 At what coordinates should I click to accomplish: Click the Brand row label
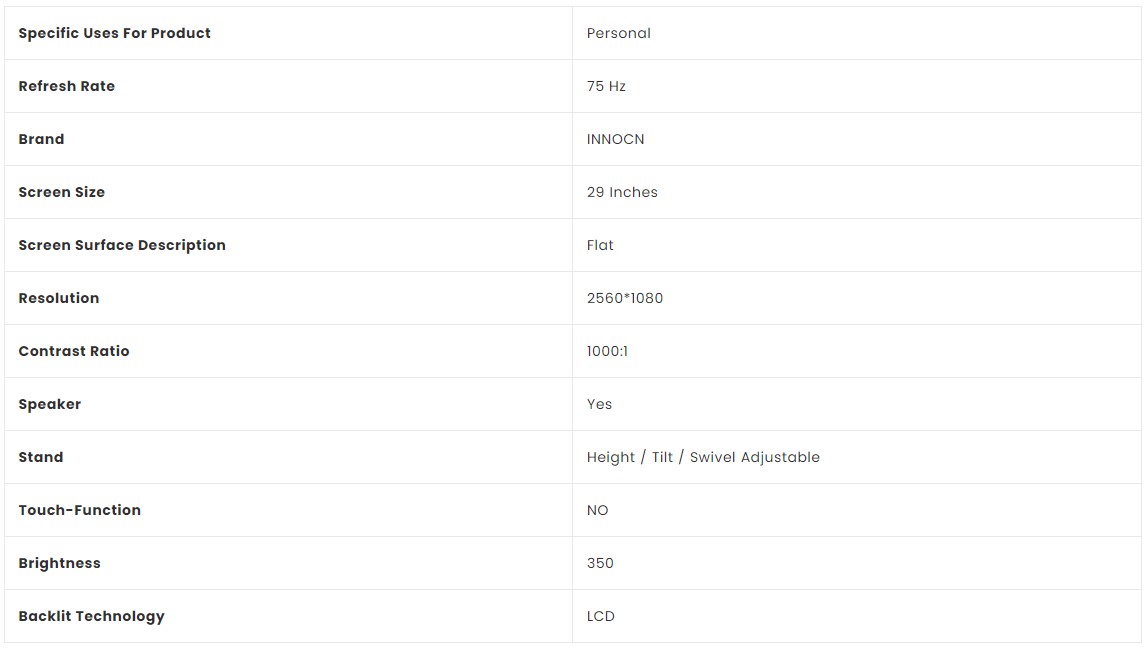pos(41,139)
